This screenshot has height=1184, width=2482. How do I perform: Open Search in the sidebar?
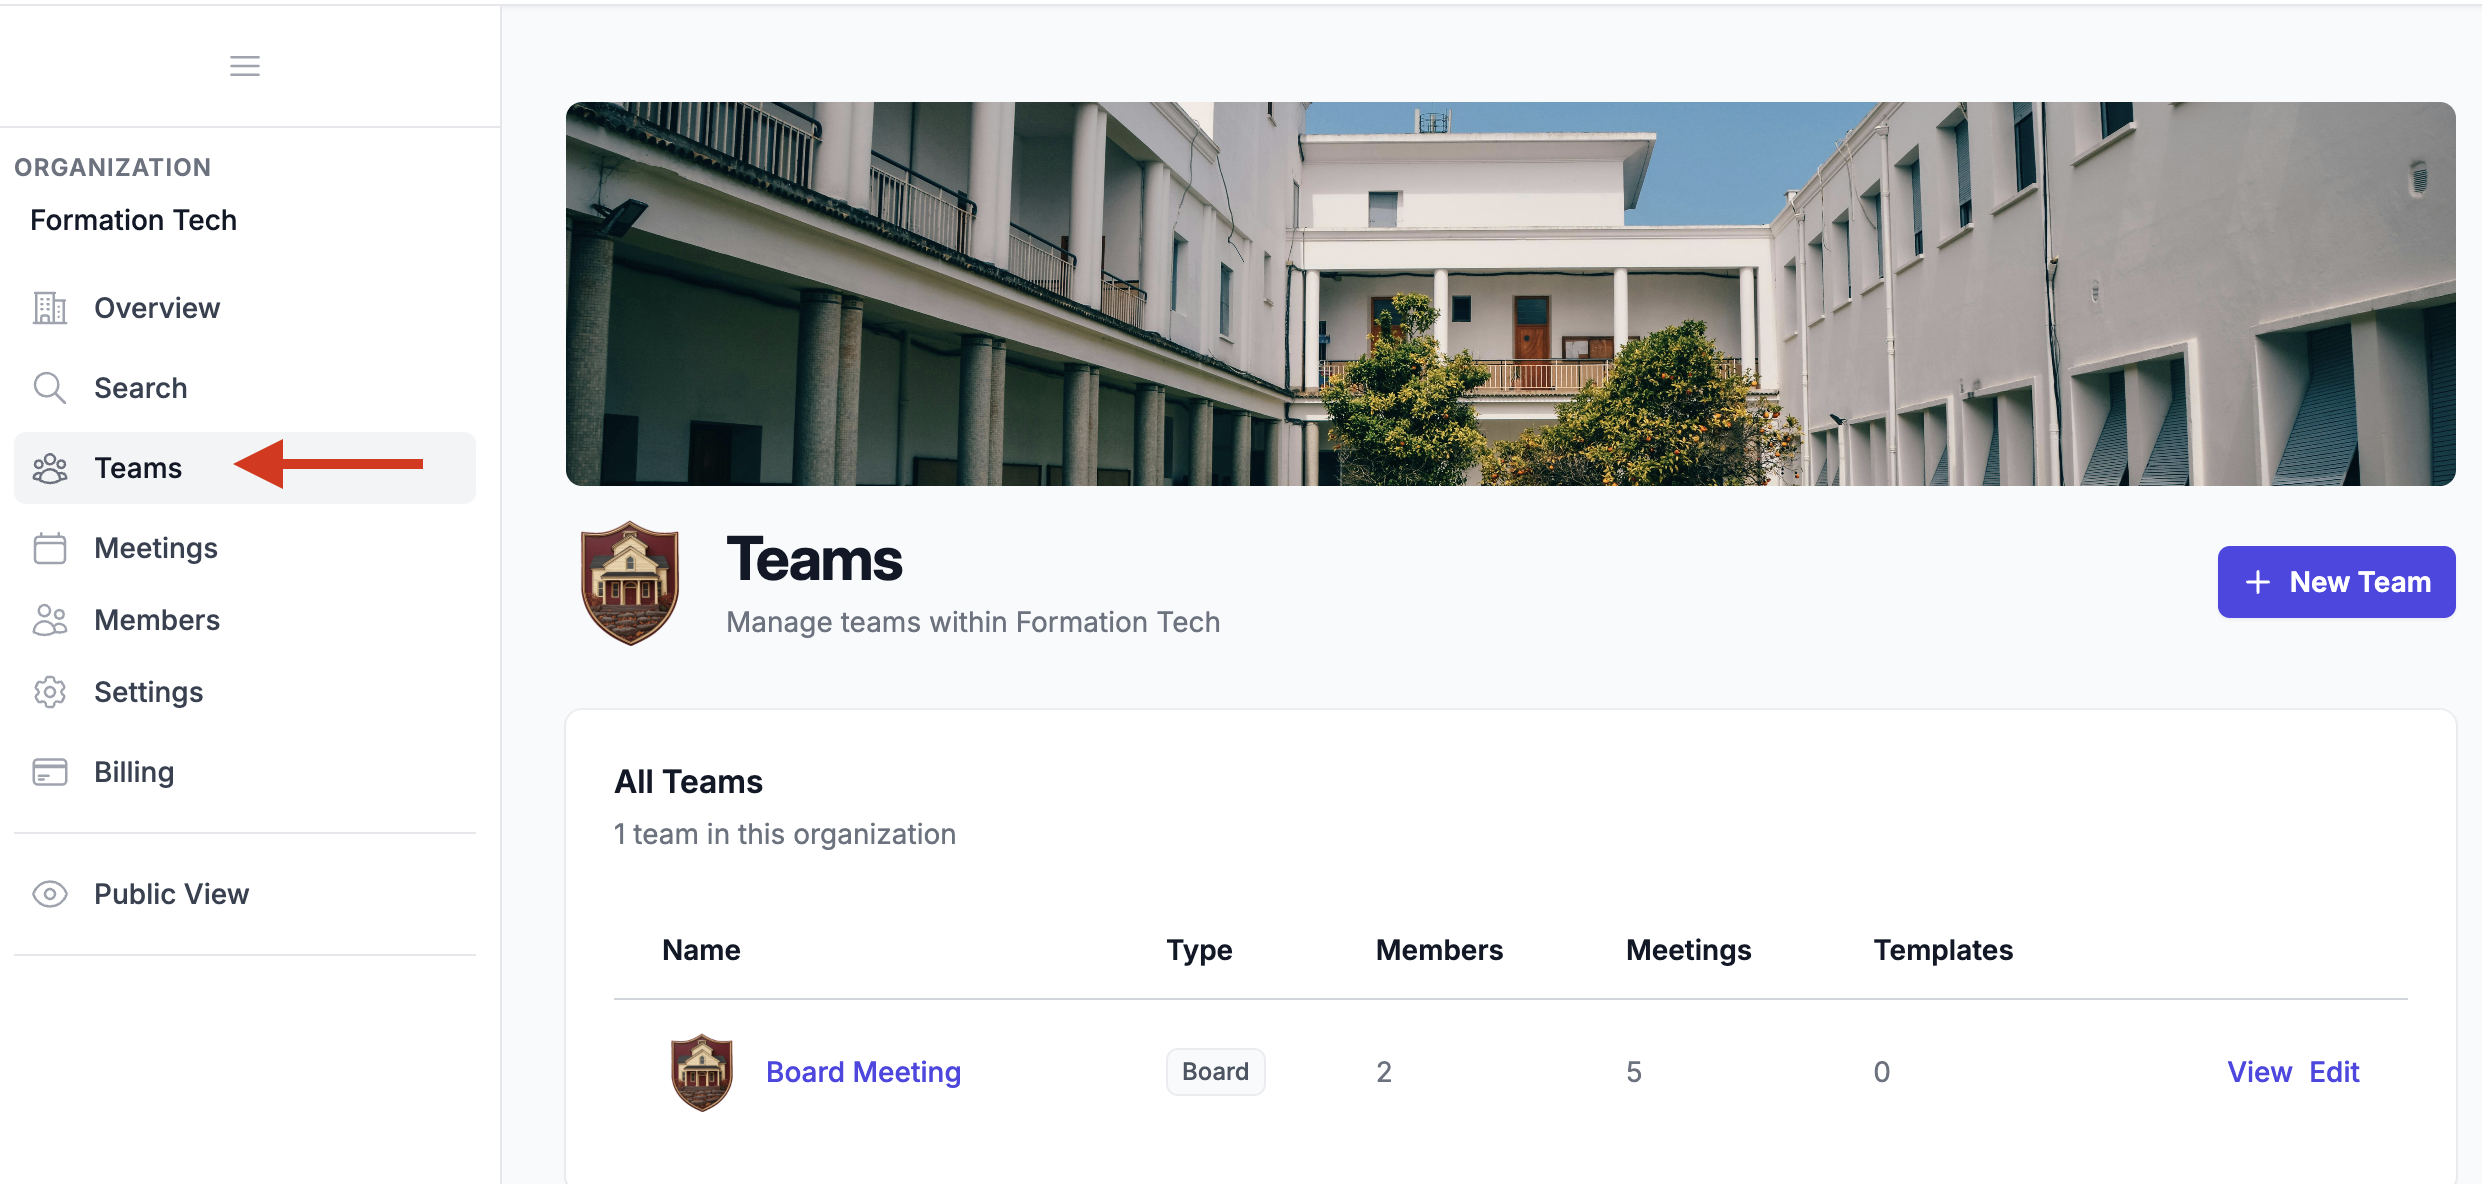coord(245,388)
